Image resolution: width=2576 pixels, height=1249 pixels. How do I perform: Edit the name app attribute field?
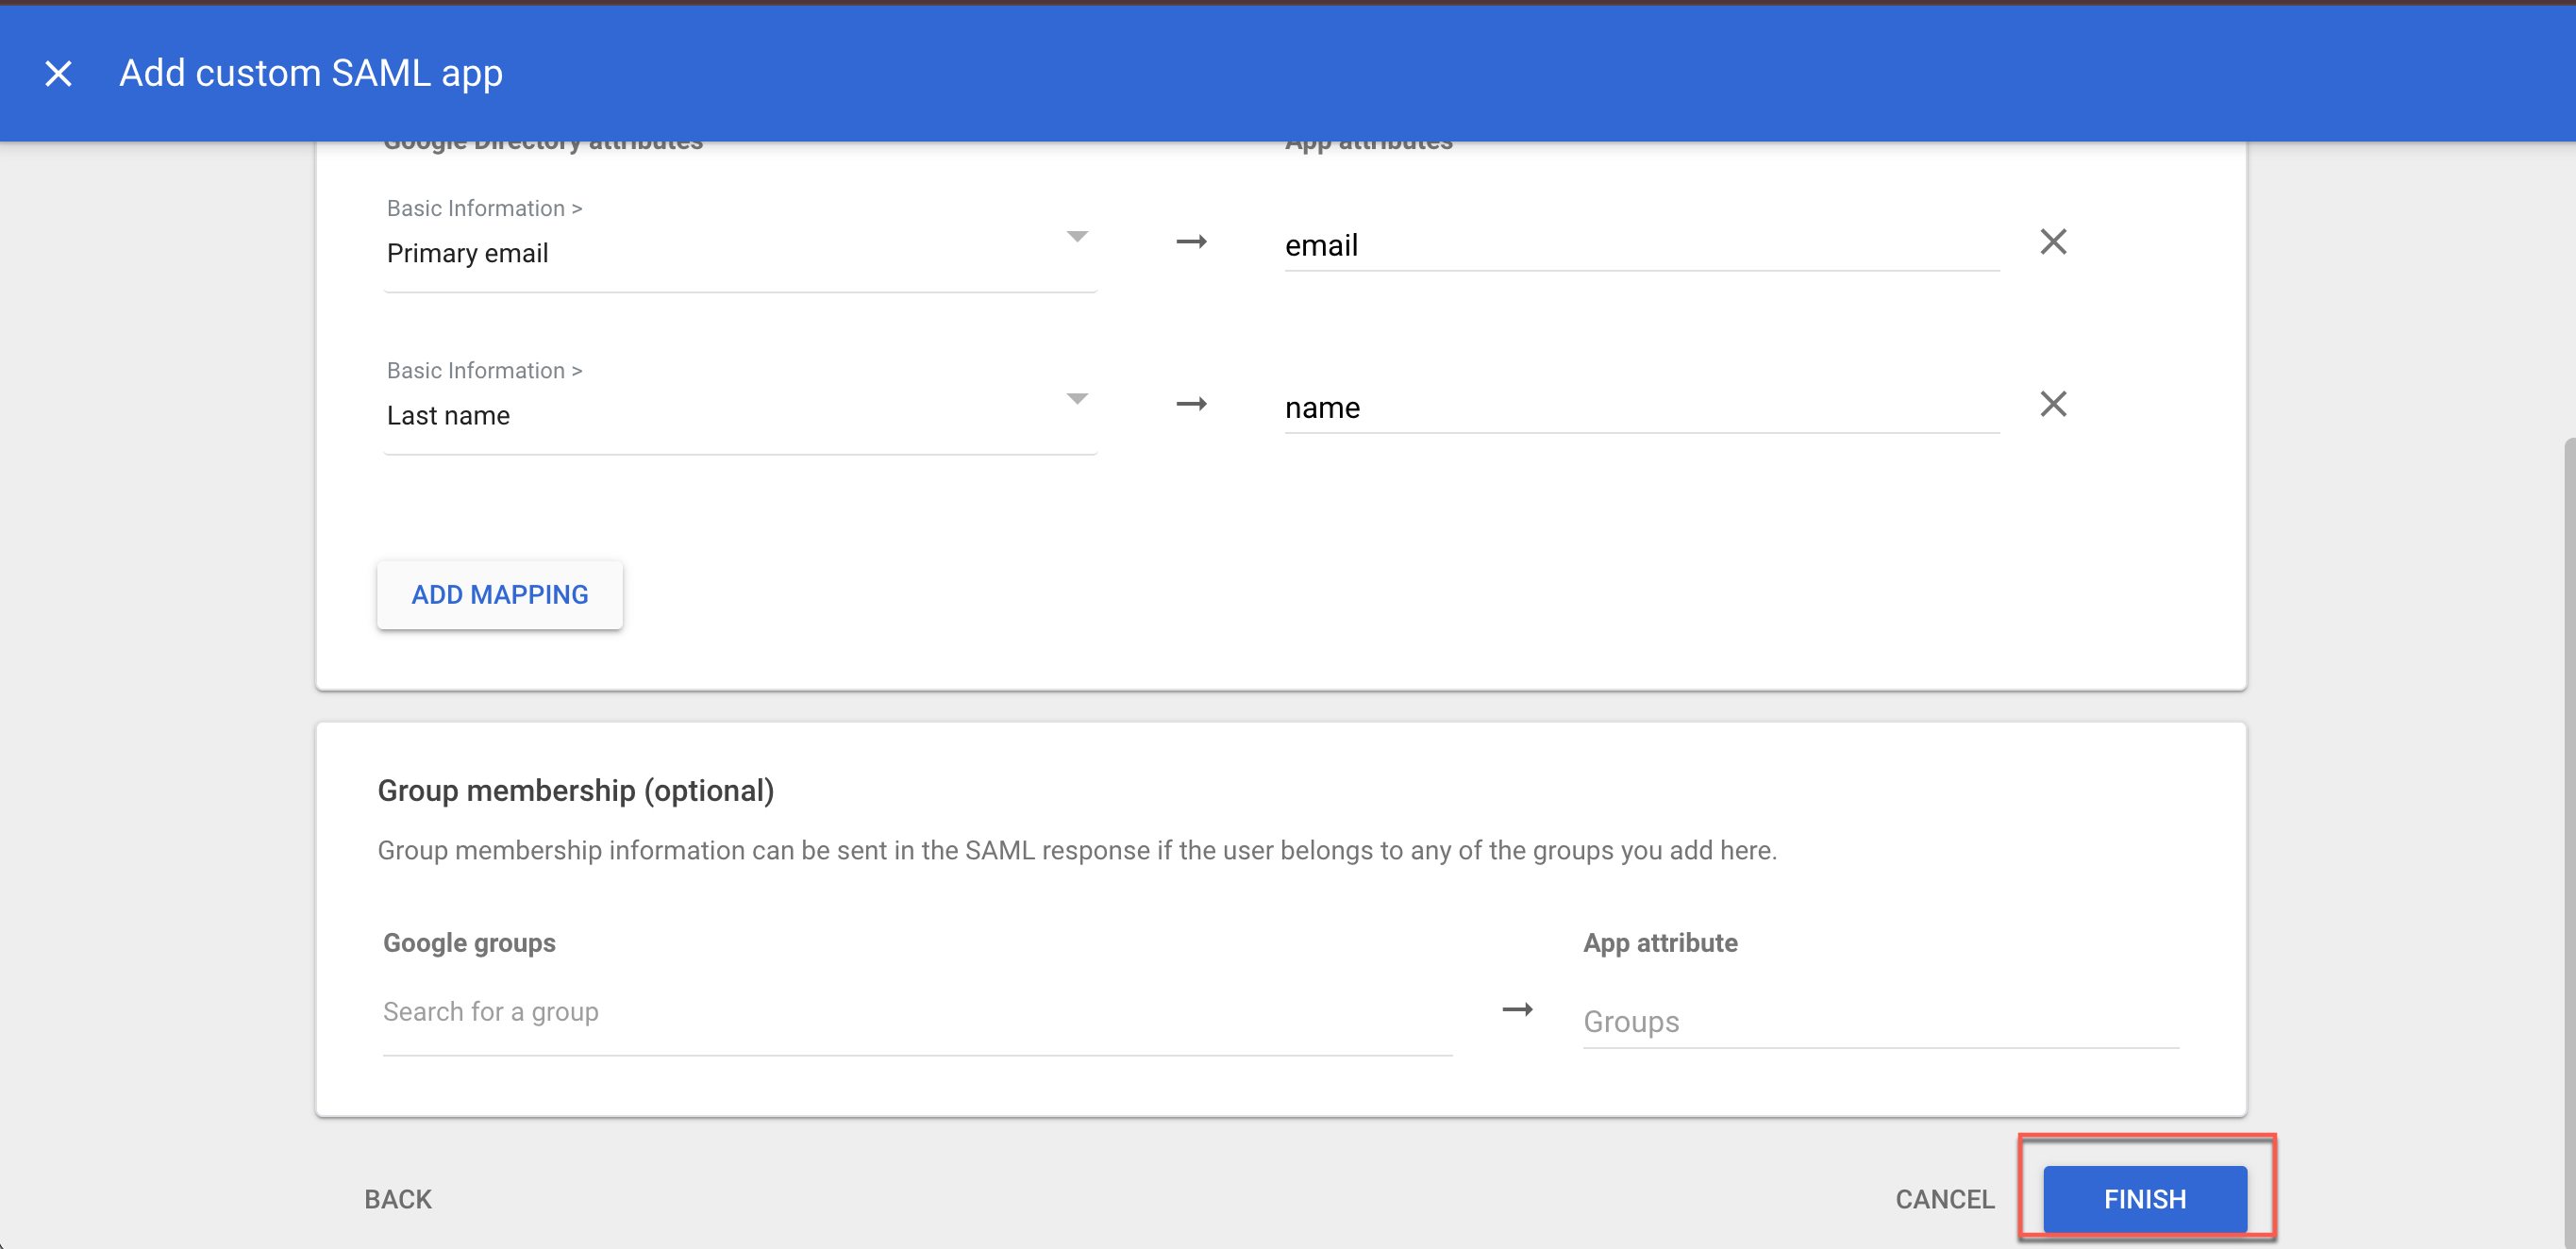coord(1640,408)
